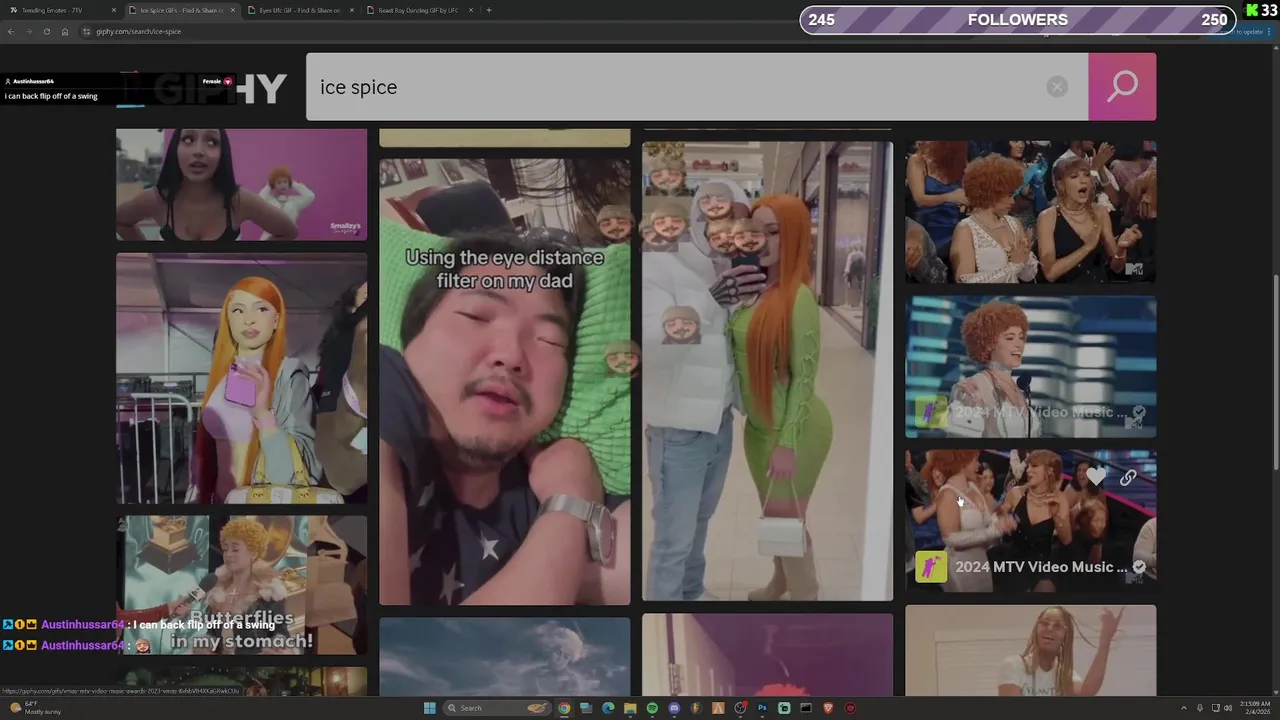This screenshot has width=1280, height=720.
Task: Show hidden system tray icons
Action: (1184, 708)
